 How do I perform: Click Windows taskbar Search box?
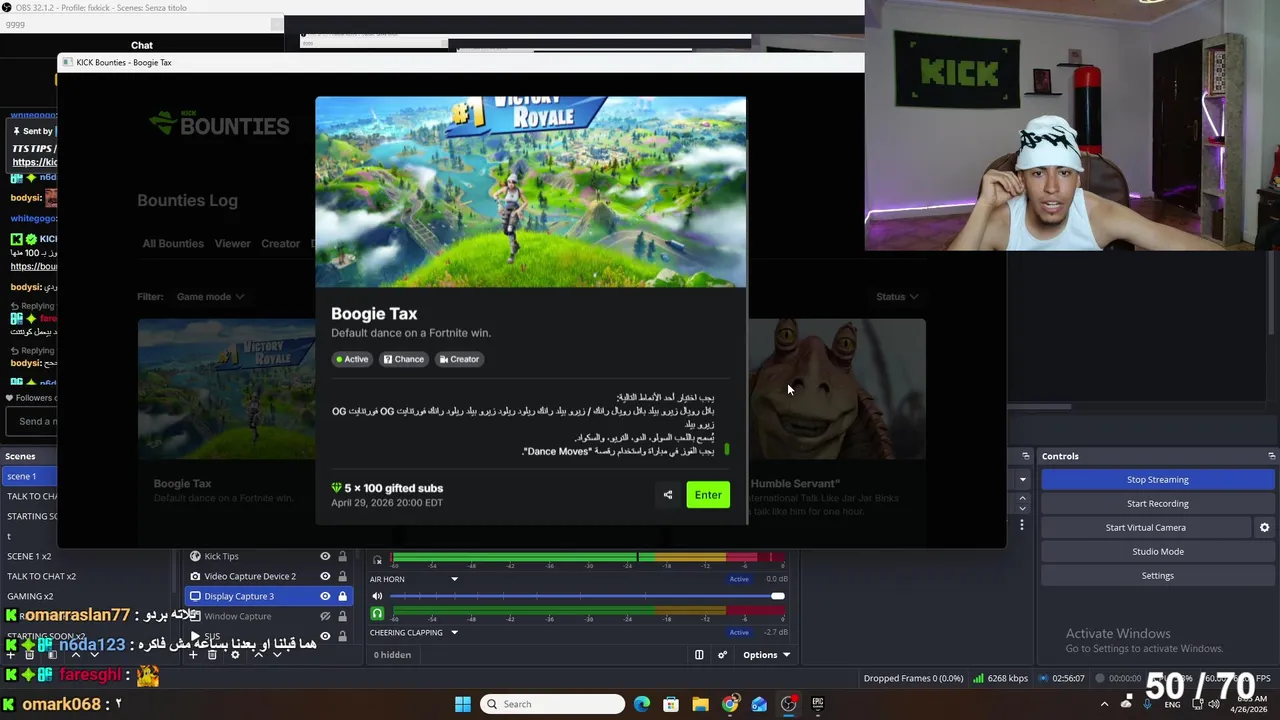pos(552,704)
